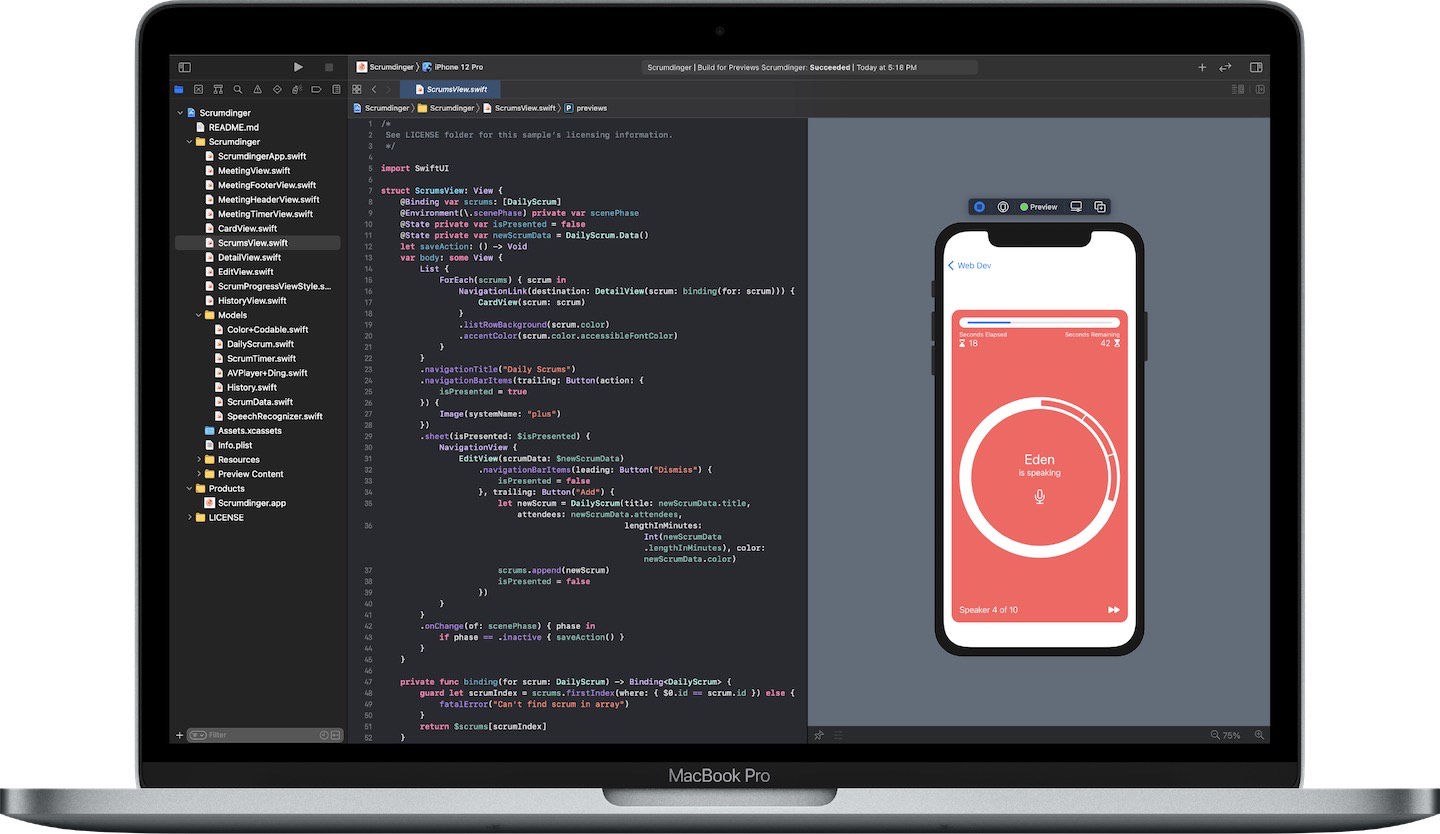Open the Breakpoint navigator flag icon
The height and width of the screenshot is (834, 1440).
316,89
